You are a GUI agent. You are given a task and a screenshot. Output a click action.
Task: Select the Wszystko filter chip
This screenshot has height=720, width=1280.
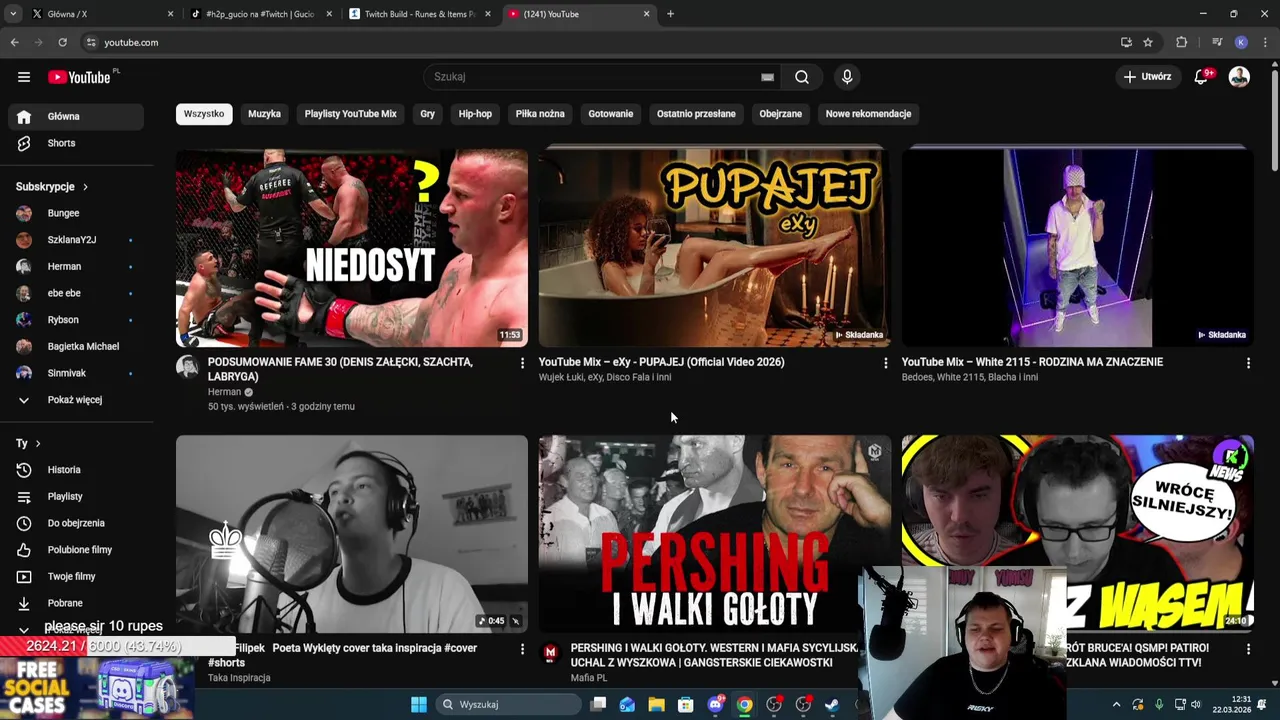click(204, 114)
